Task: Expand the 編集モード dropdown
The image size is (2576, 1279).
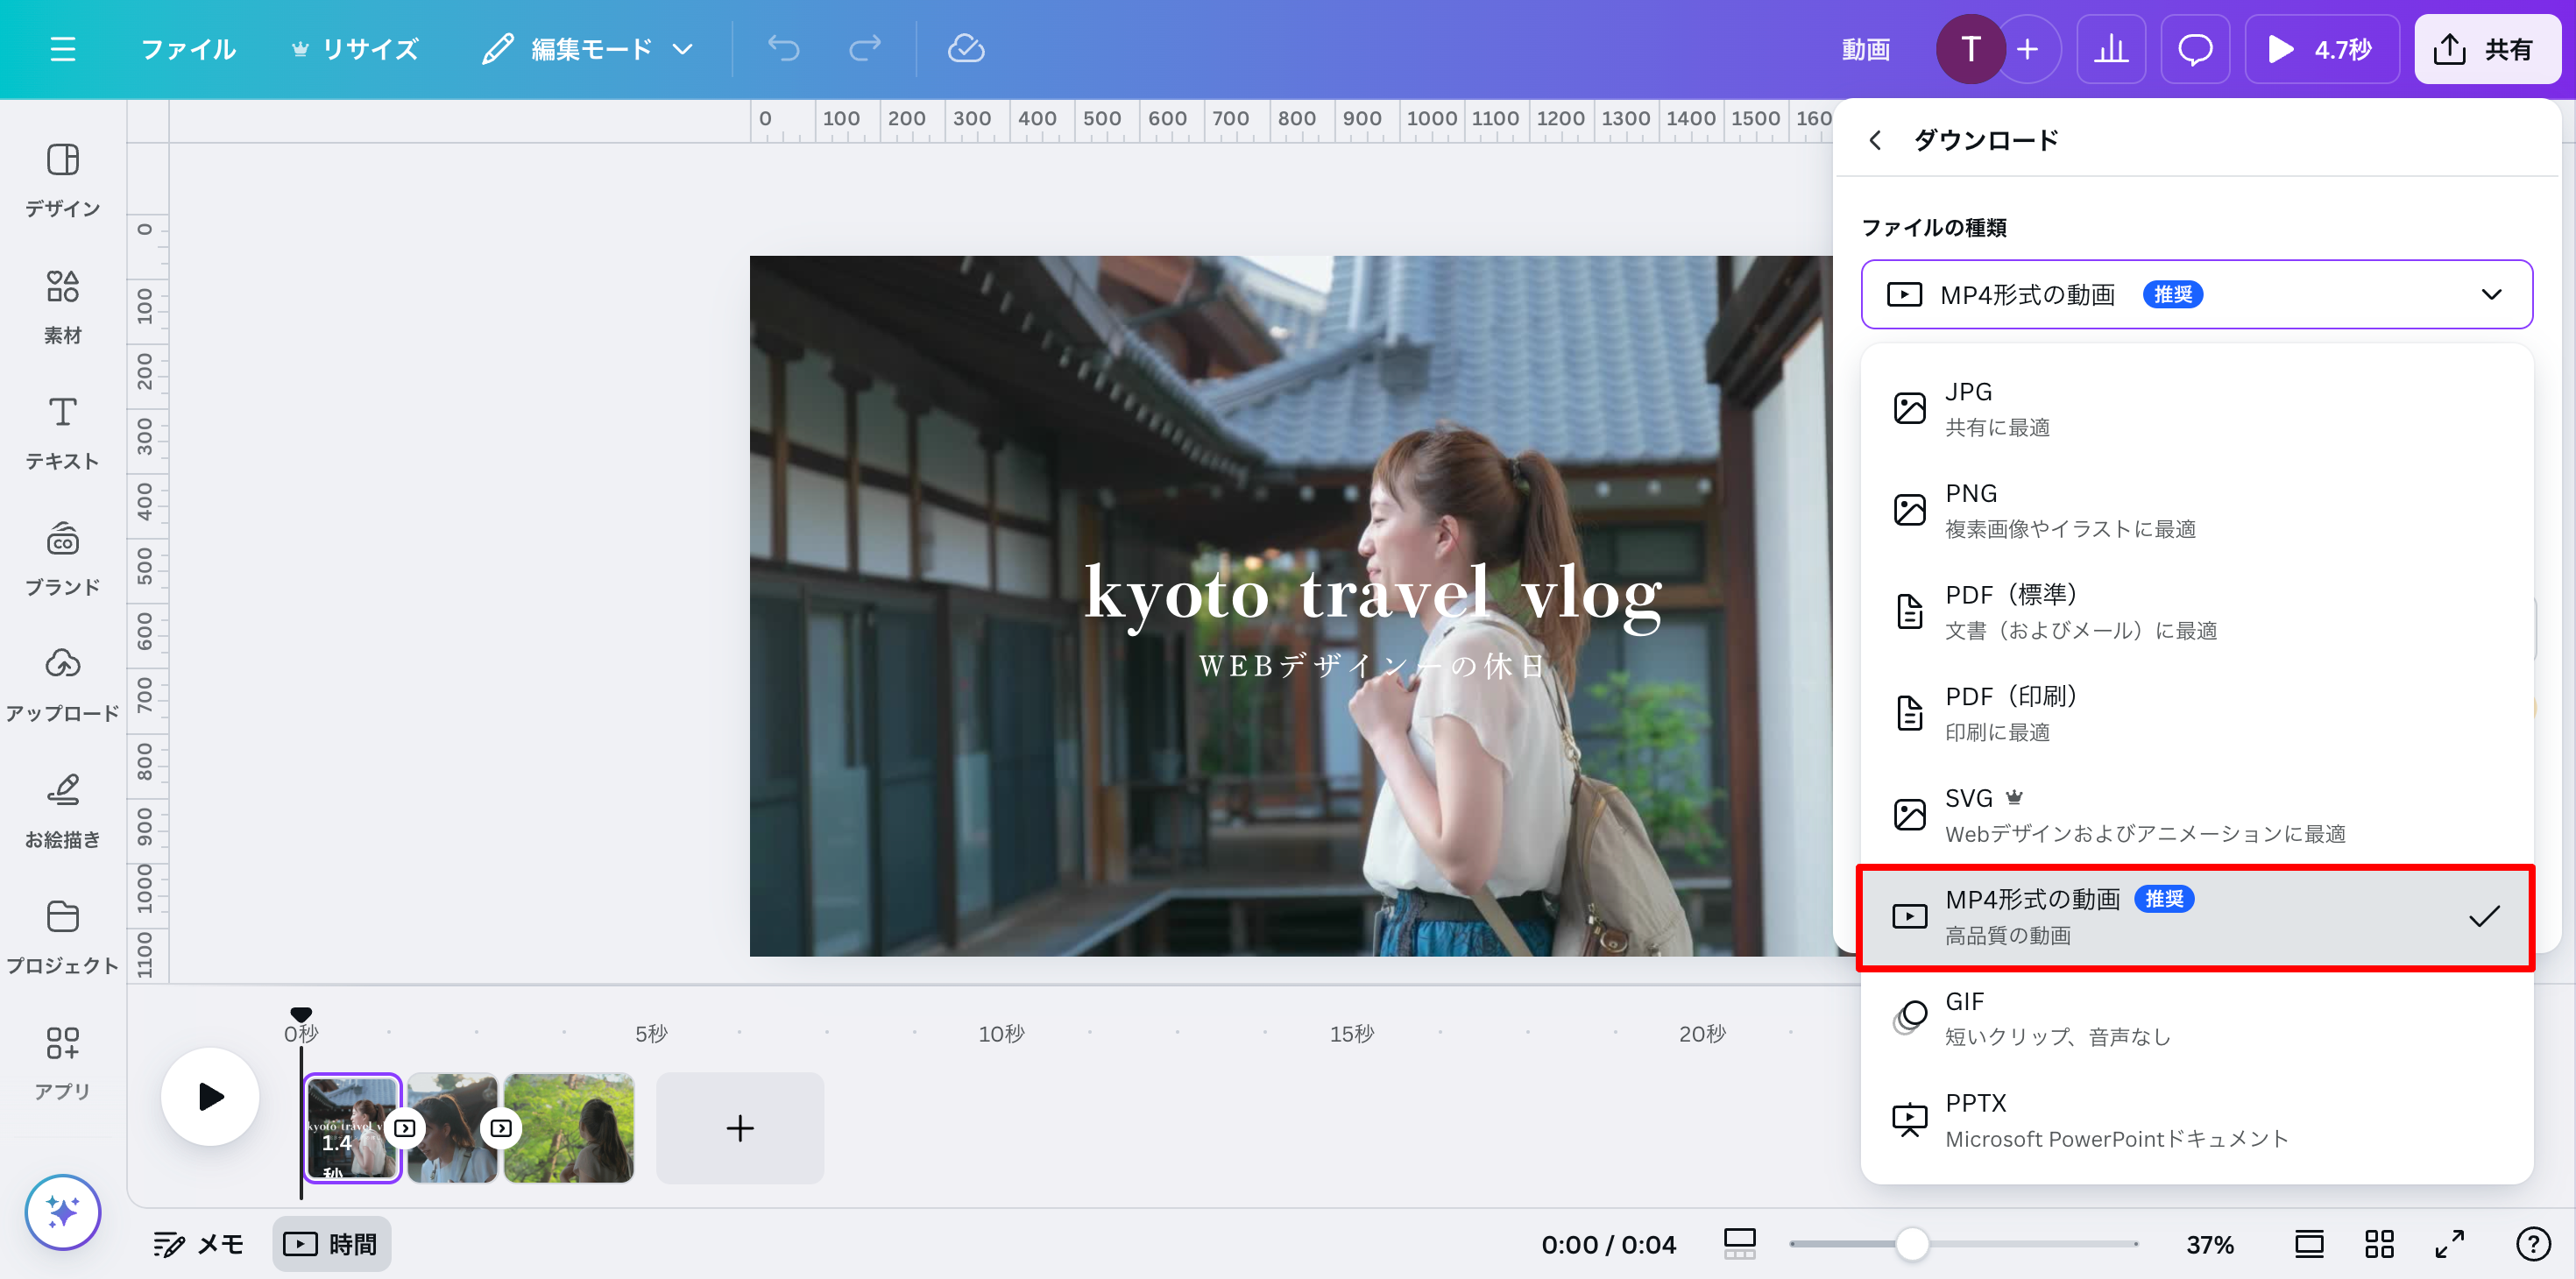Action: [x=588, y=49]
